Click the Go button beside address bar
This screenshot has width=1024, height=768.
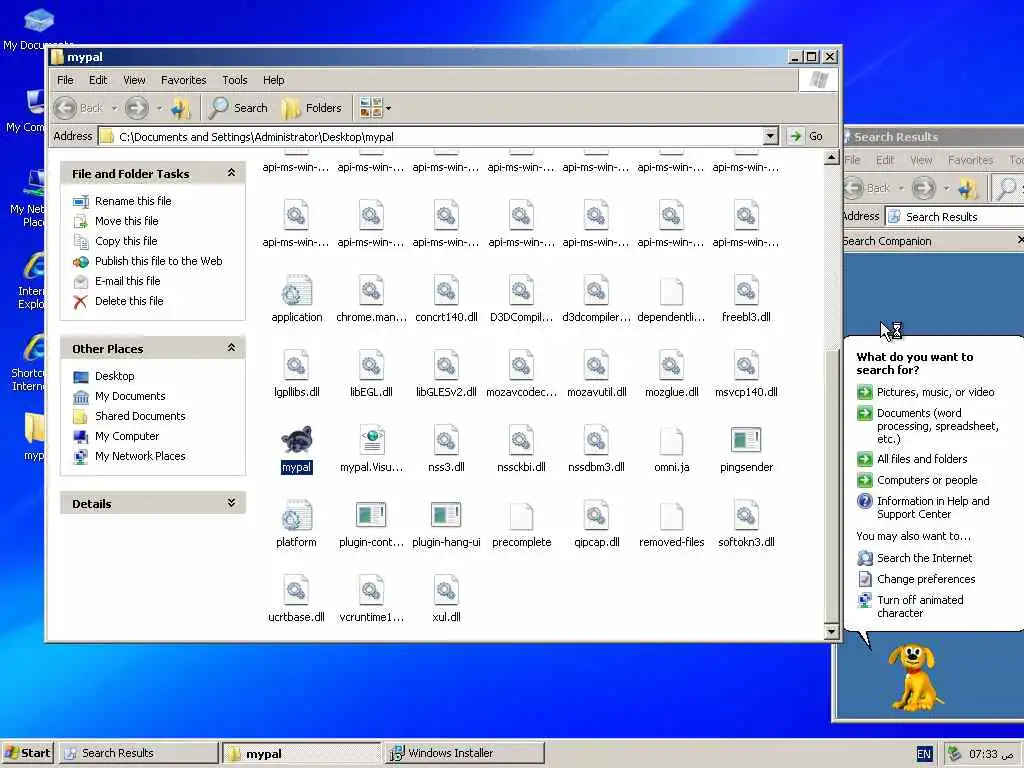(807, 136)
